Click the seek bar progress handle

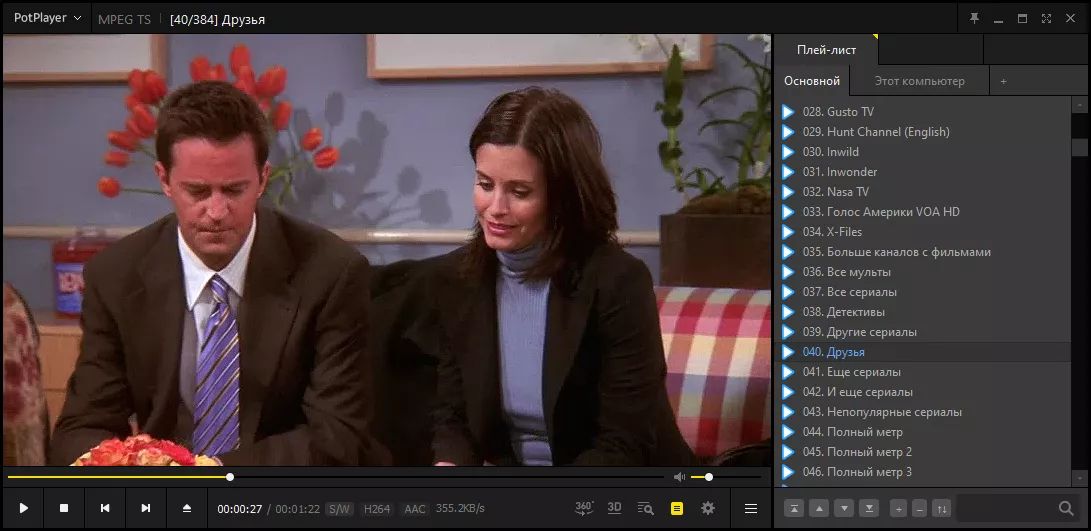230,477
